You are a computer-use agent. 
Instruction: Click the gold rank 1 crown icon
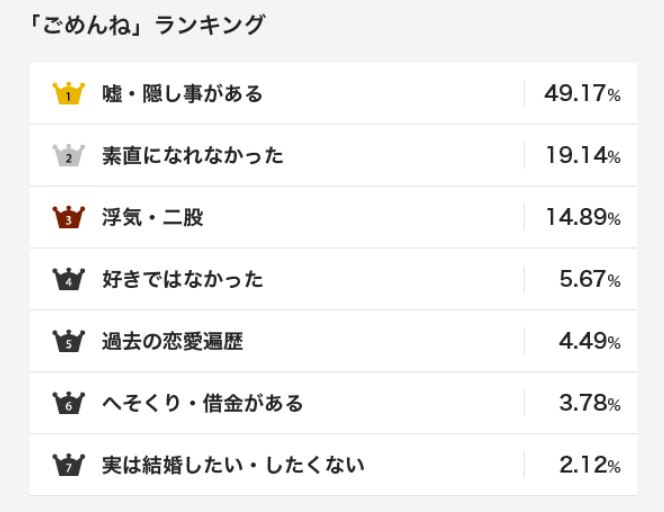(x=68, y=94)
